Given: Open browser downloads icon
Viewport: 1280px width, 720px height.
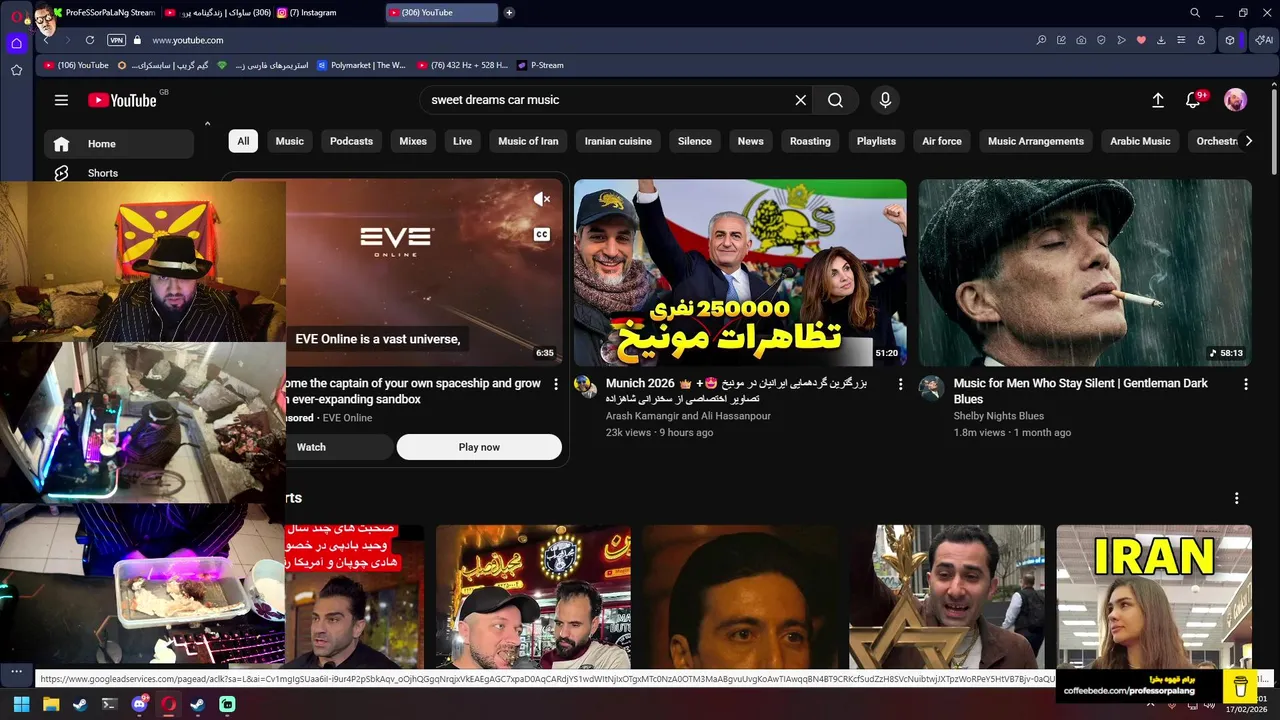Looking at the screenshot, I should coord(1161,40).
